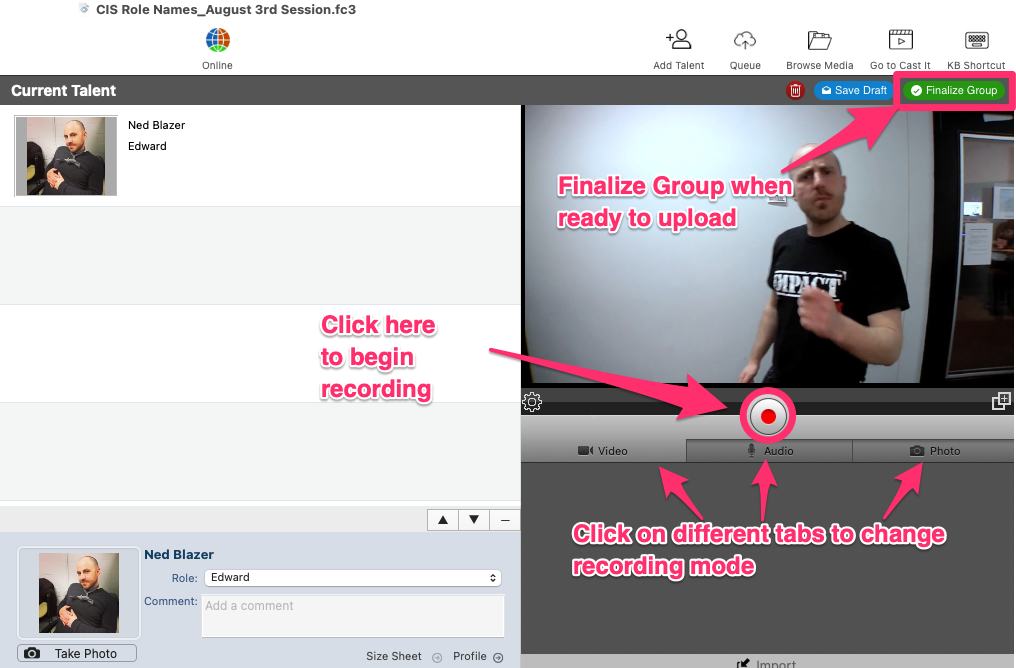Open the Browse Media folder
The width and height of the screenshot is (1016, 668).
pos(820,41)
